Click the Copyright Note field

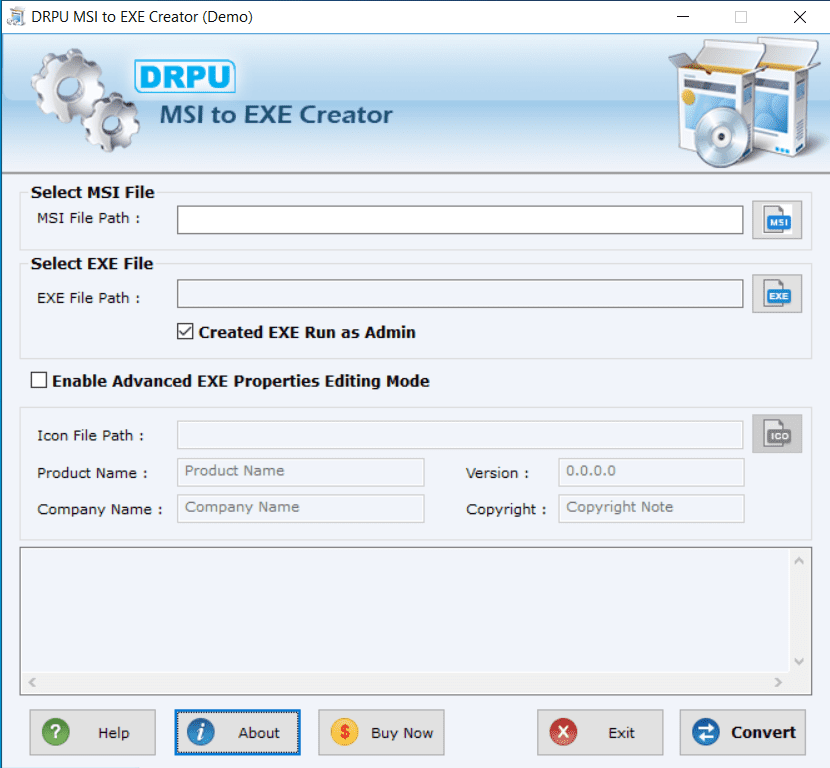click(651, 509)
